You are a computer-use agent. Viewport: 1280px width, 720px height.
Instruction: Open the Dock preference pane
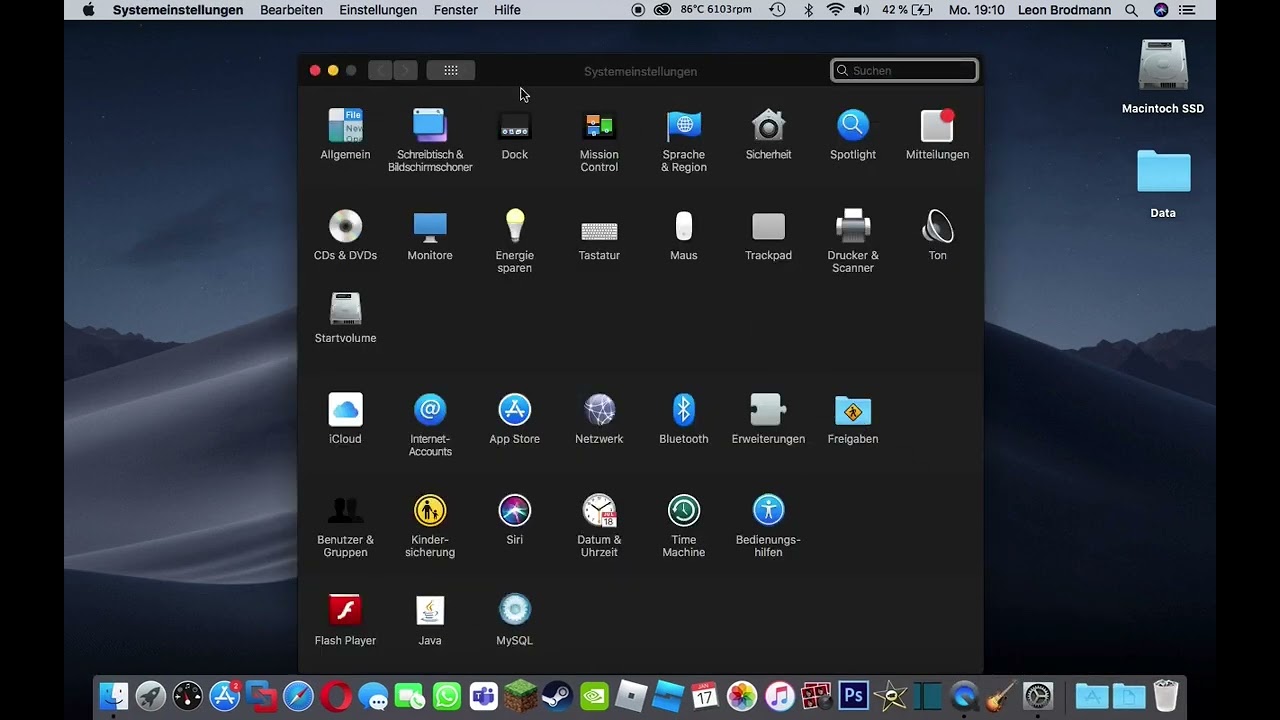pos(514,134)
